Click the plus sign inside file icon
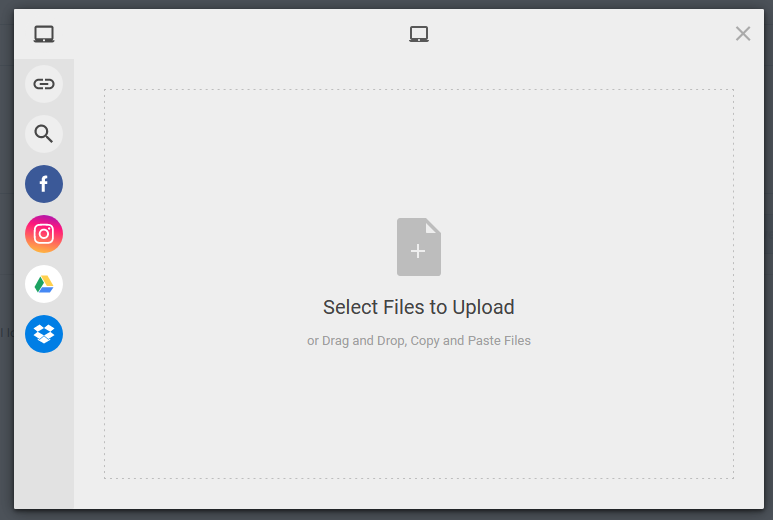The image size is (773, 520). point(419,251)
